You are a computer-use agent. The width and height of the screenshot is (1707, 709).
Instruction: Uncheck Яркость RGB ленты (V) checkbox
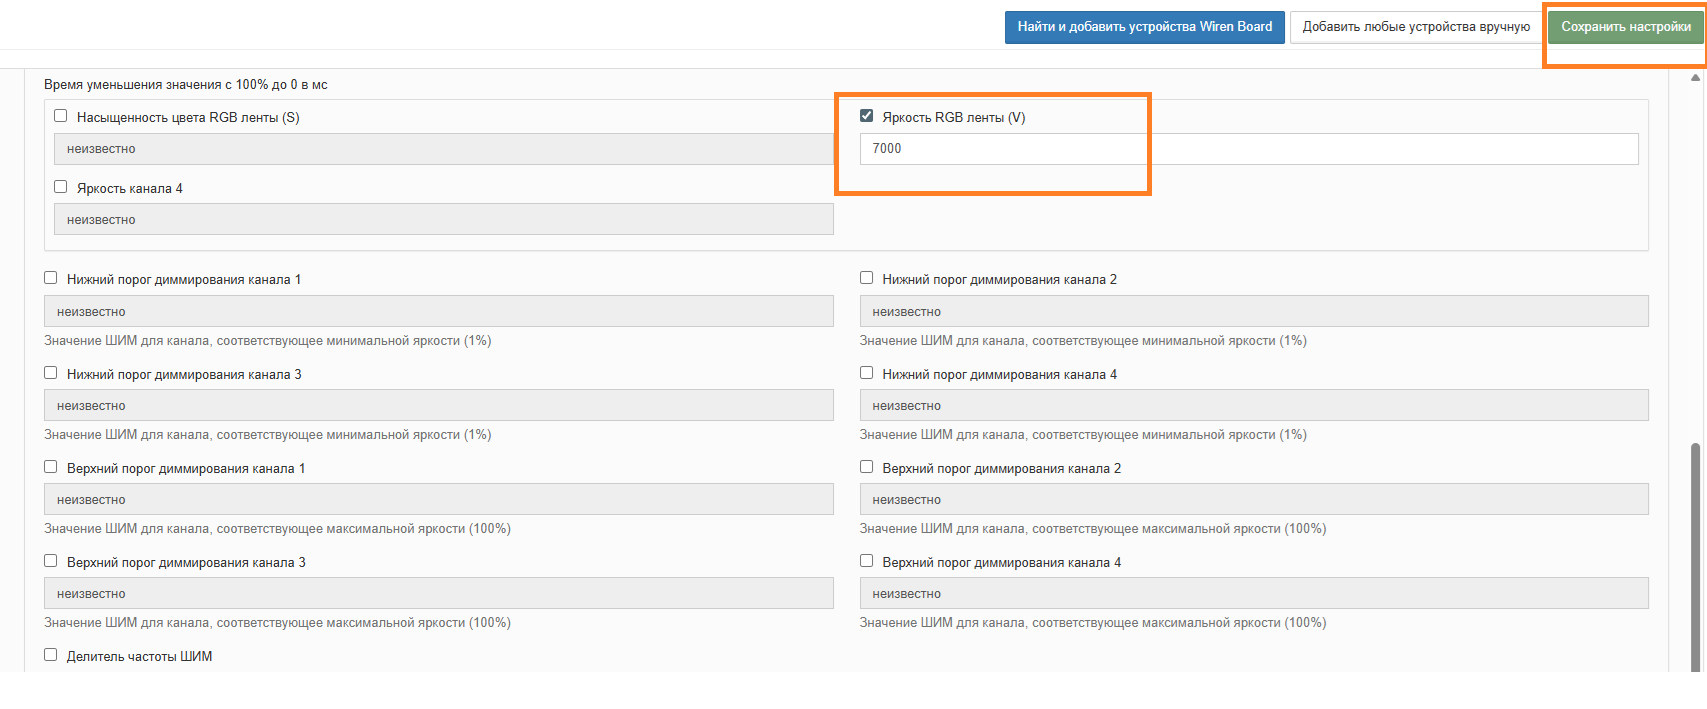(x=866, y=116)
